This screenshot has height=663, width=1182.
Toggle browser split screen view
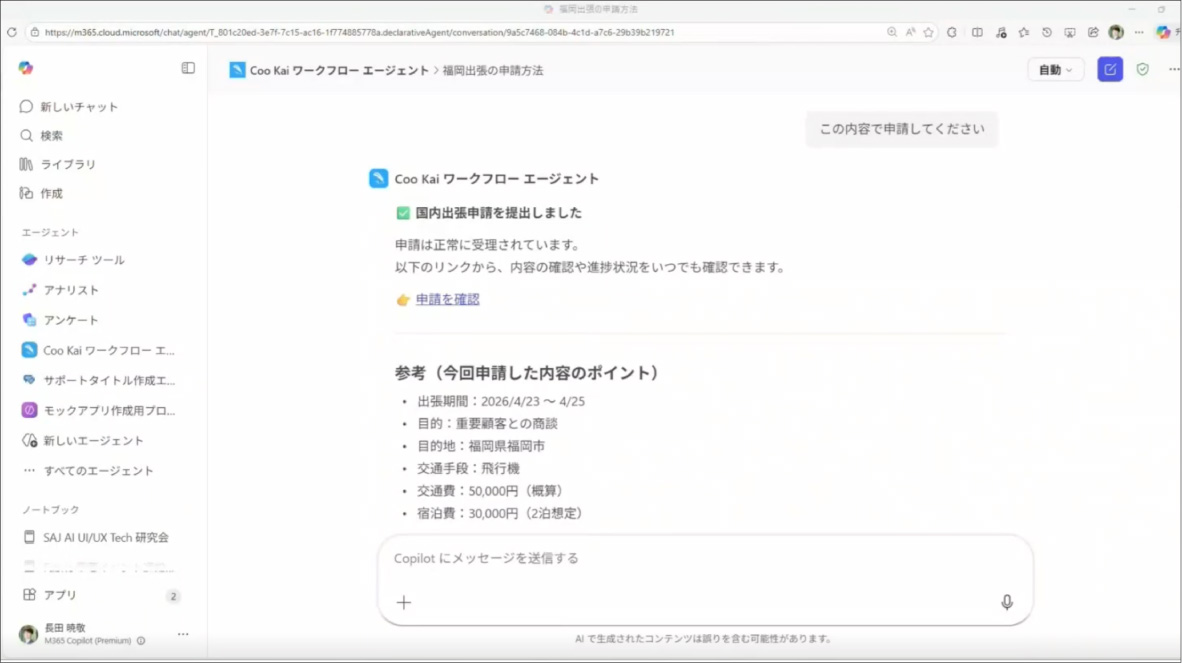click(975, 32)
